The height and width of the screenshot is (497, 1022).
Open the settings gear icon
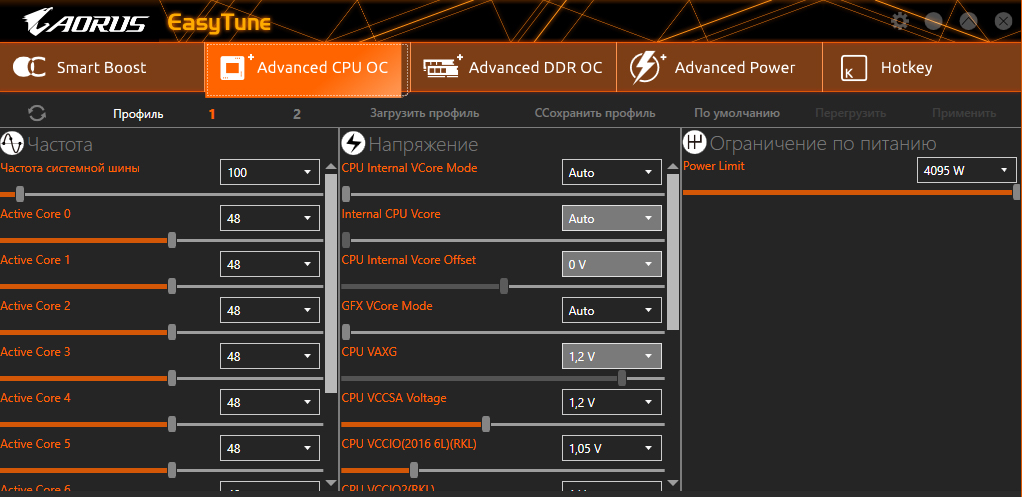point(899,21)
